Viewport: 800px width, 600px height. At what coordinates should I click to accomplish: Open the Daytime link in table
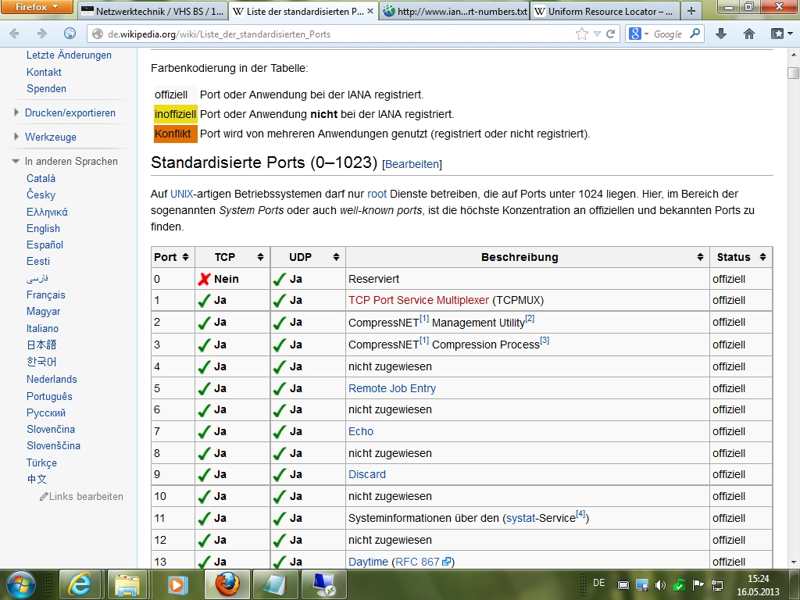point(368,562)
